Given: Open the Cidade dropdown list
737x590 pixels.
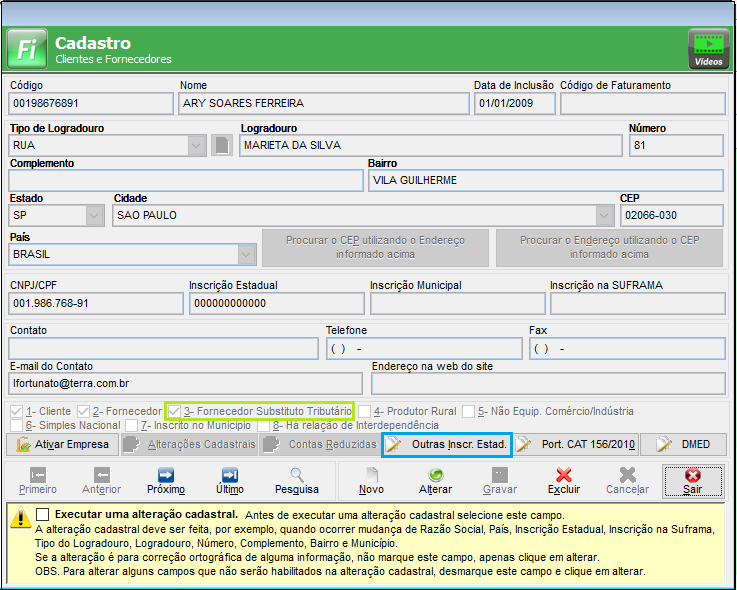Looking at the screenshot, I should point(604,215).
